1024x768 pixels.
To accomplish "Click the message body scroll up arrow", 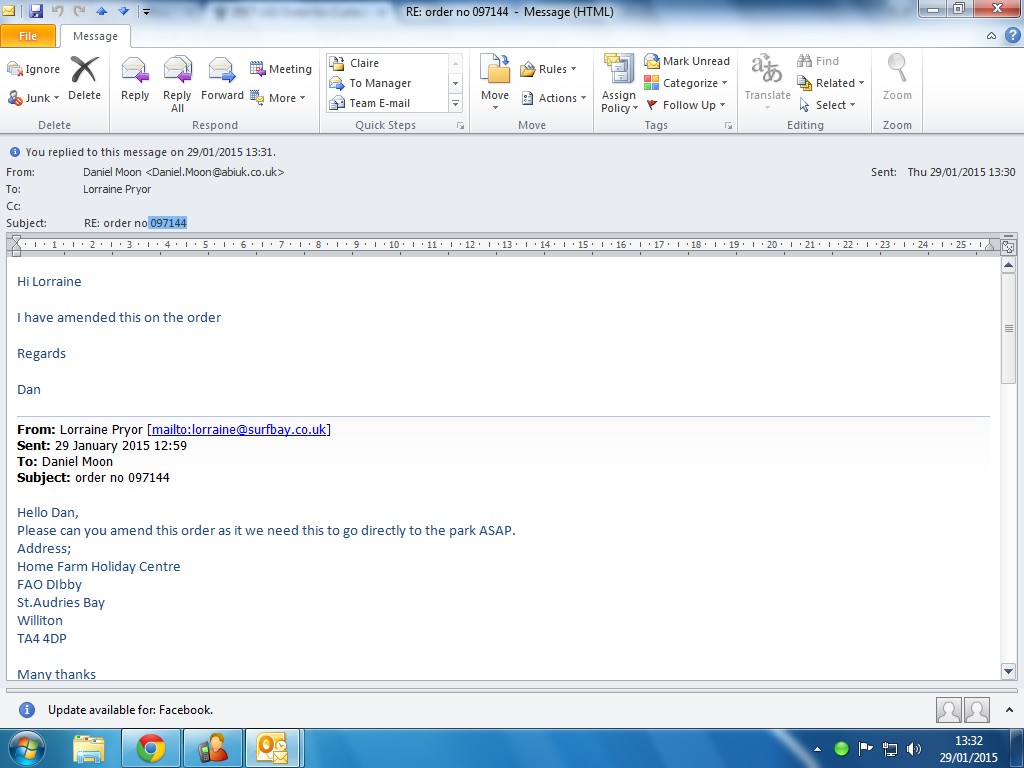I will 1008,265.
